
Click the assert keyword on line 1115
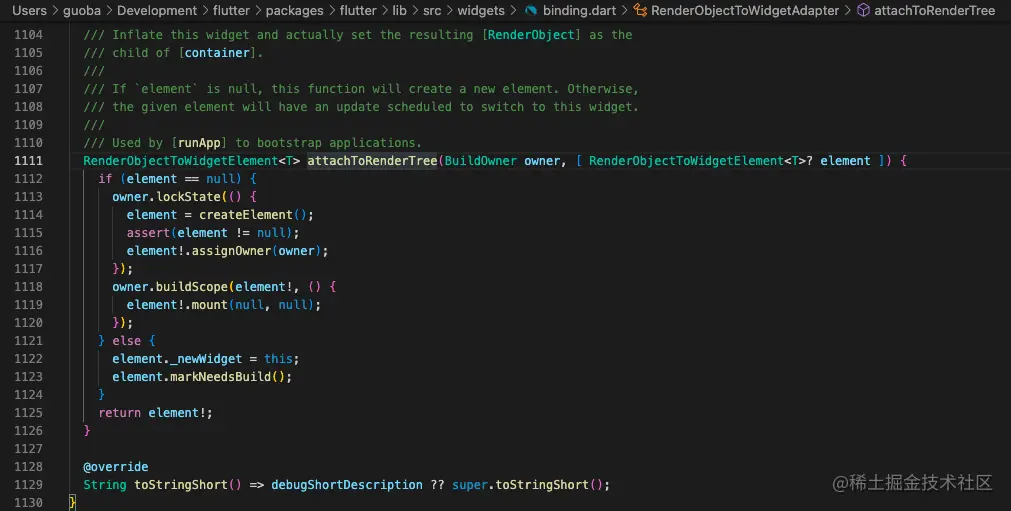pyautogui.click(x=148, y=233)
